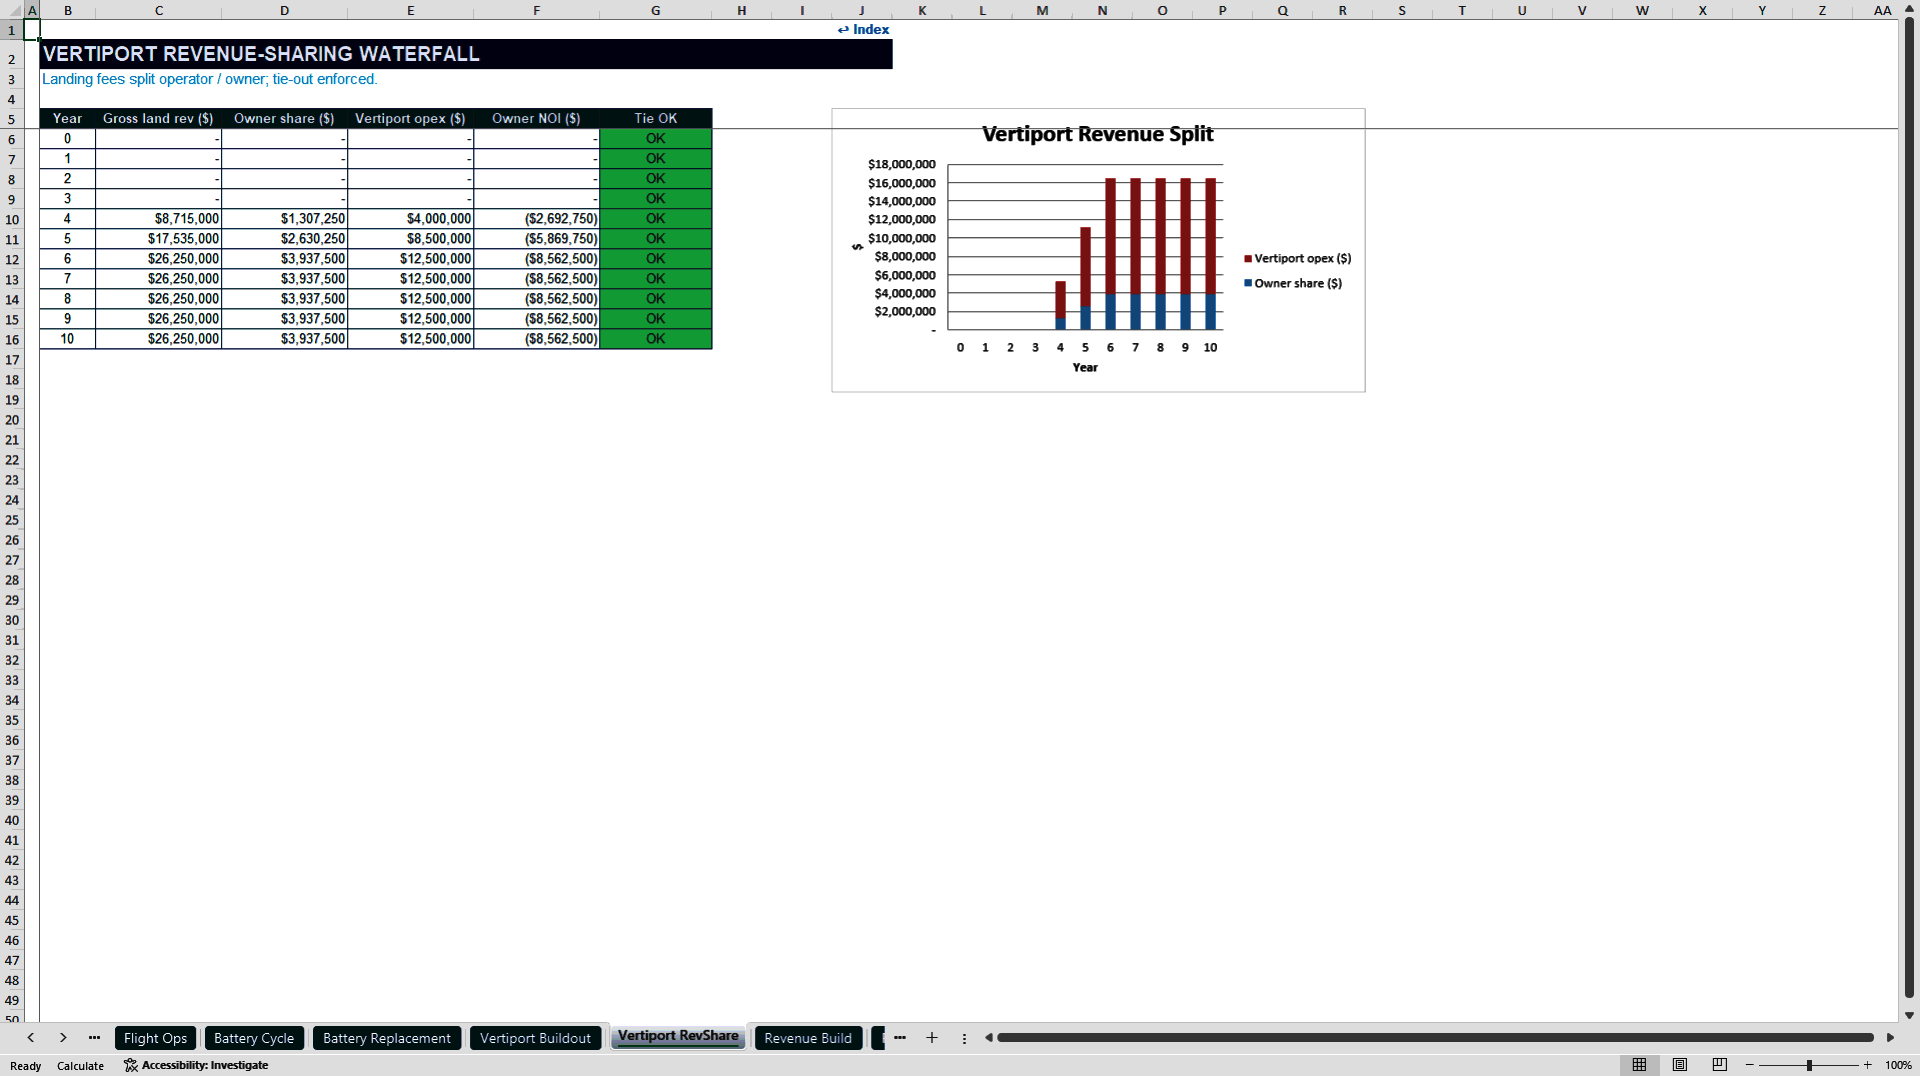Select the Owner NOI ($) header cell
This screenshot has width=1920, height=1076.
536,118
